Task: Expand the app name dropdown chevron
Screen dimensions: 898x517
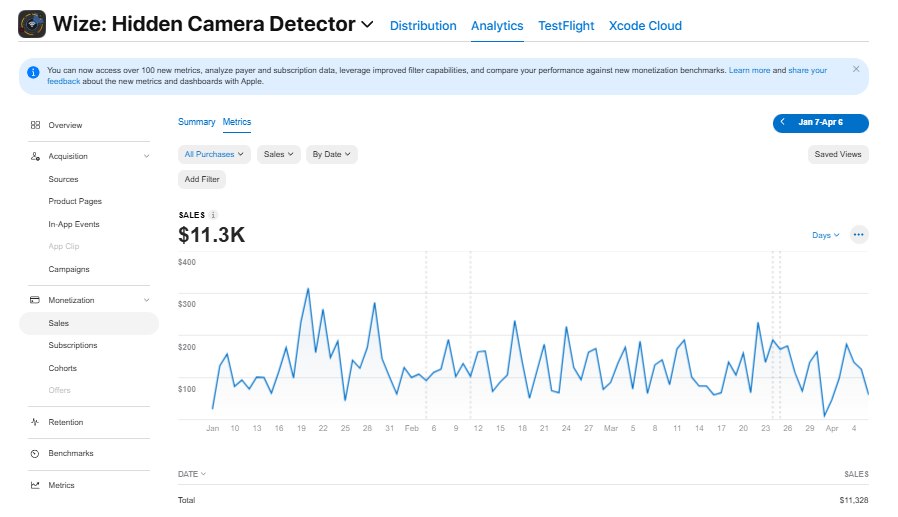Action: [367, 24]
